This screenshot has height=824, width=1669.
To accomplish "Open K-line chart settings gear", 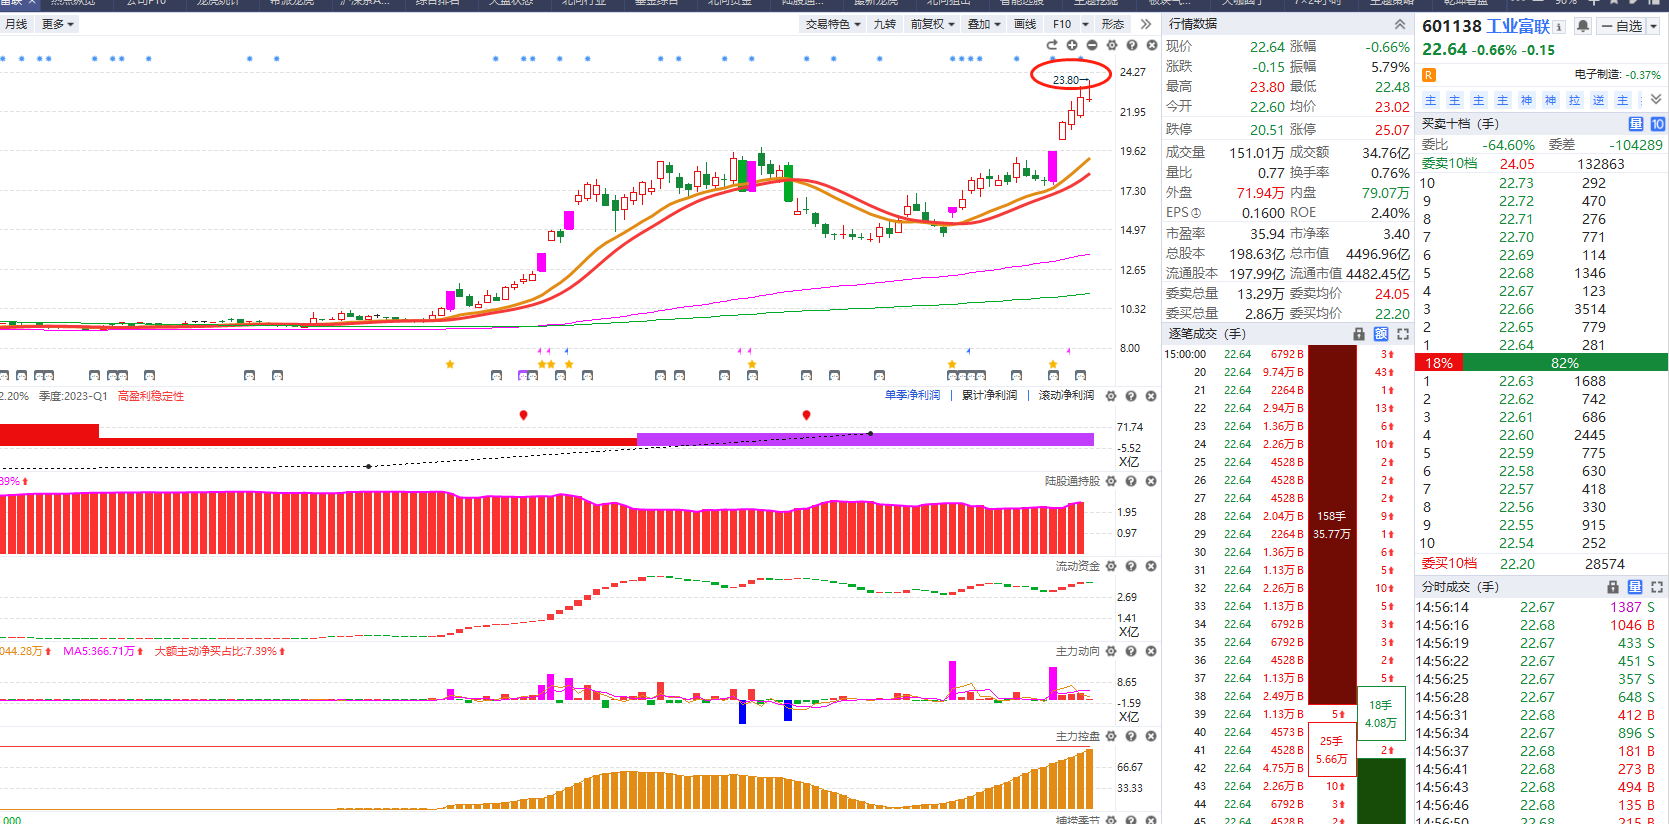I will [1112, 45].
